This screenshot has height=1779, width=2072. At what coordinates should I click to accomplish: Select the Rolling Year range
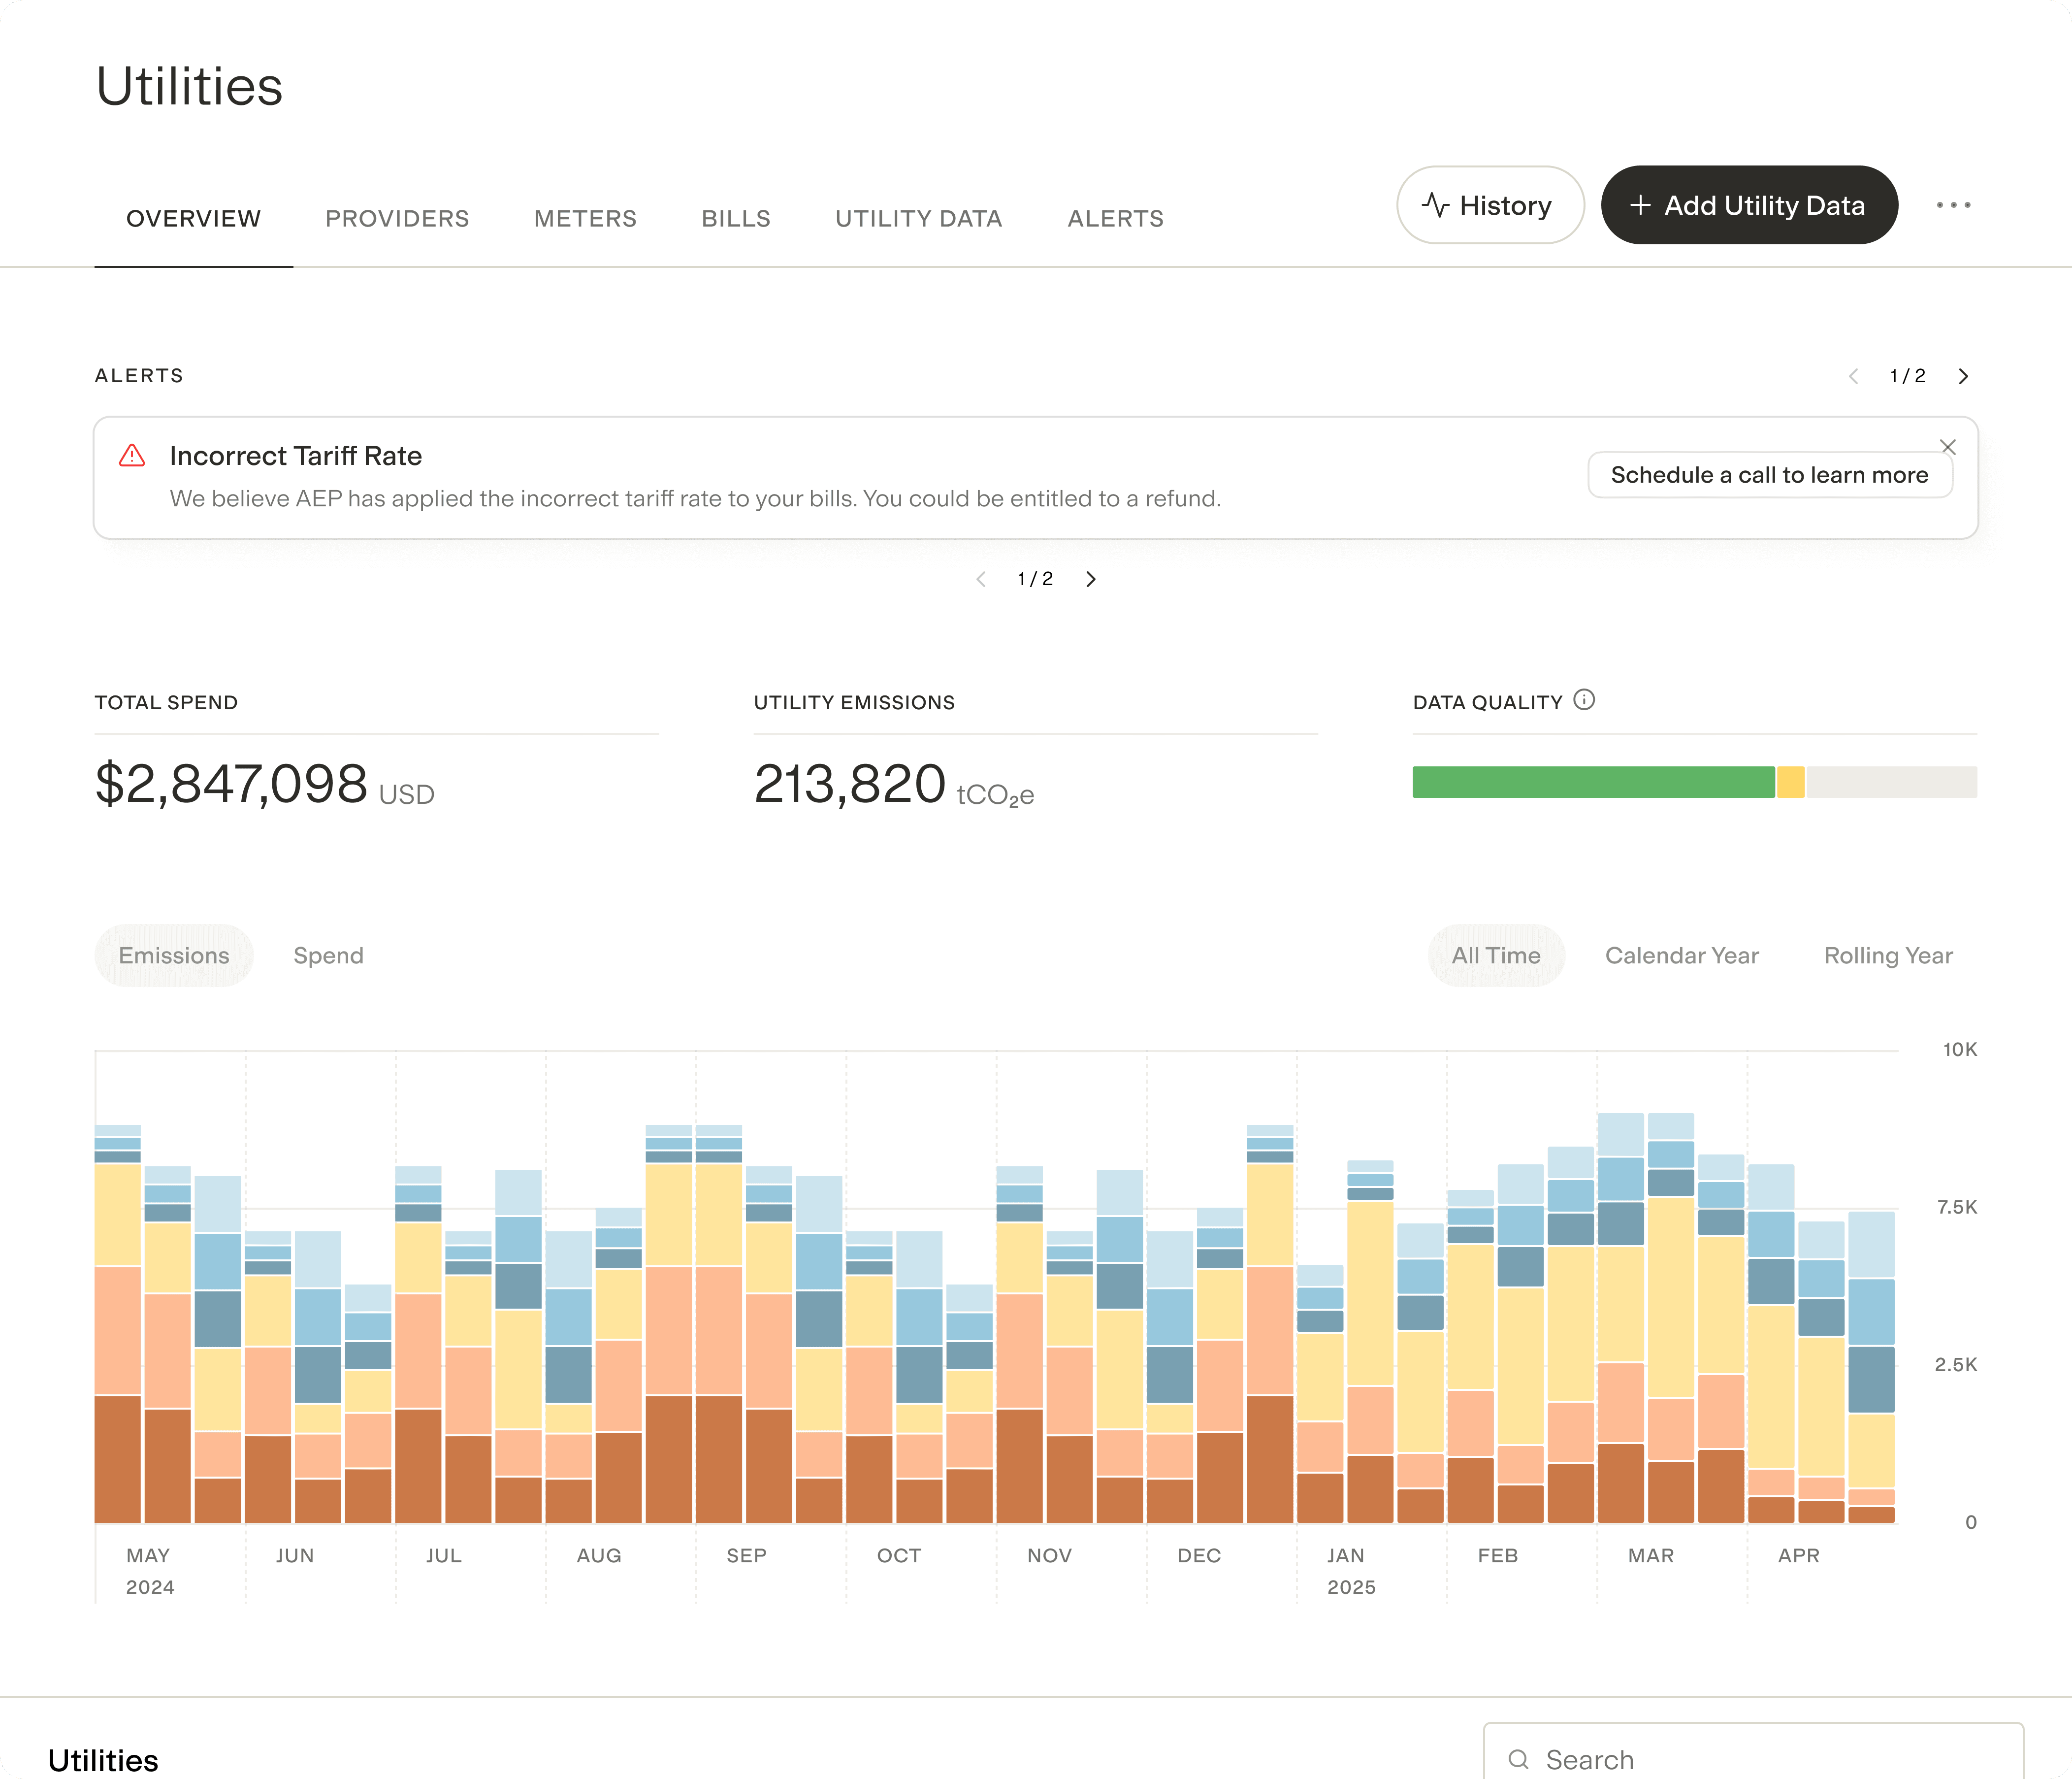tap(1888, 956)
